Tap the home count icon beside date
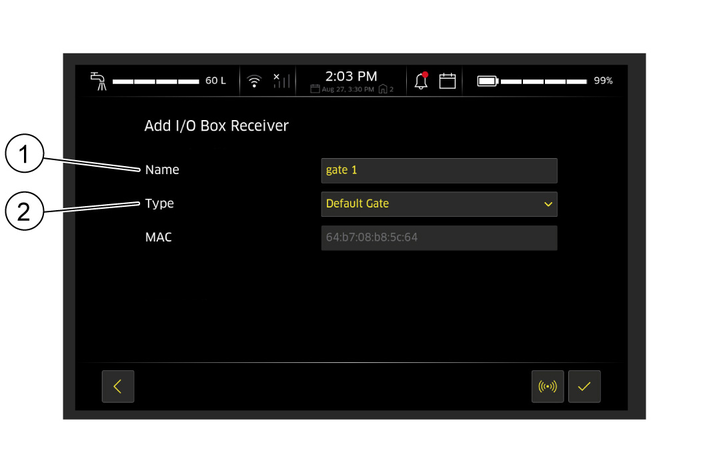Viewport: 709px width, 473px height. click(385, 90)
